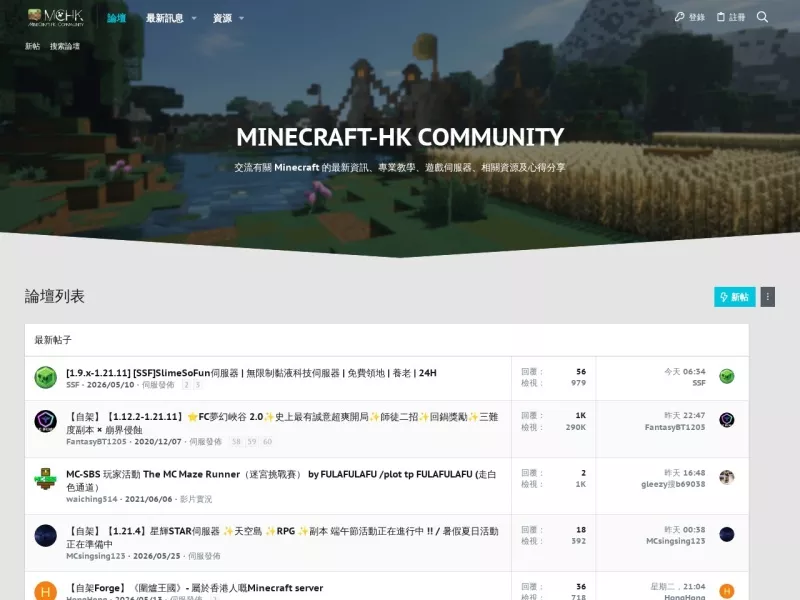Image resolution: width=800 pixels, height=600 pixels.
Task: Go to page 59 of FC夢幻峽谷 thread
Action: pos(252,442)
